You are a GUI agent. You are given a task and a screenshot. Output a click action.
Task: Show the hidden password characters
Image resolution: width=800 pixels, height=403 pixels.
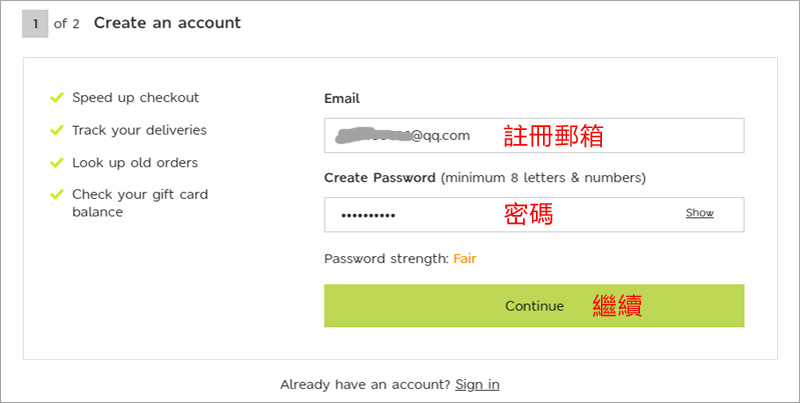point(699,213)
